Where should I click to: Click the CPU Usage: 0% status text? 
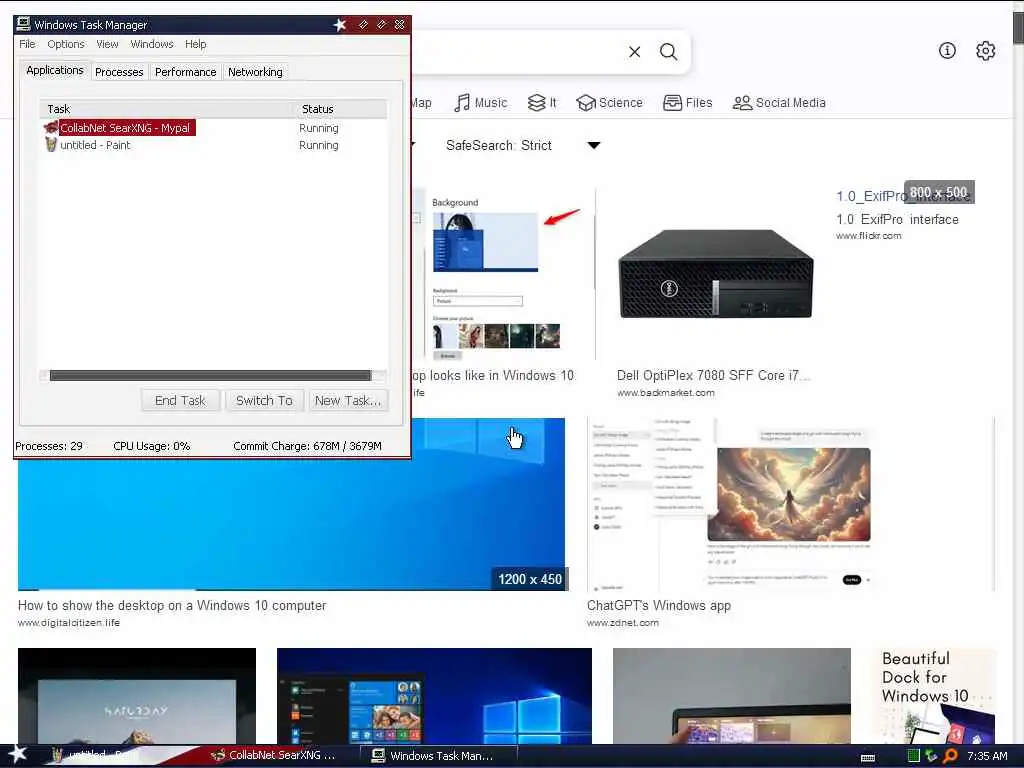pos(152,446)
